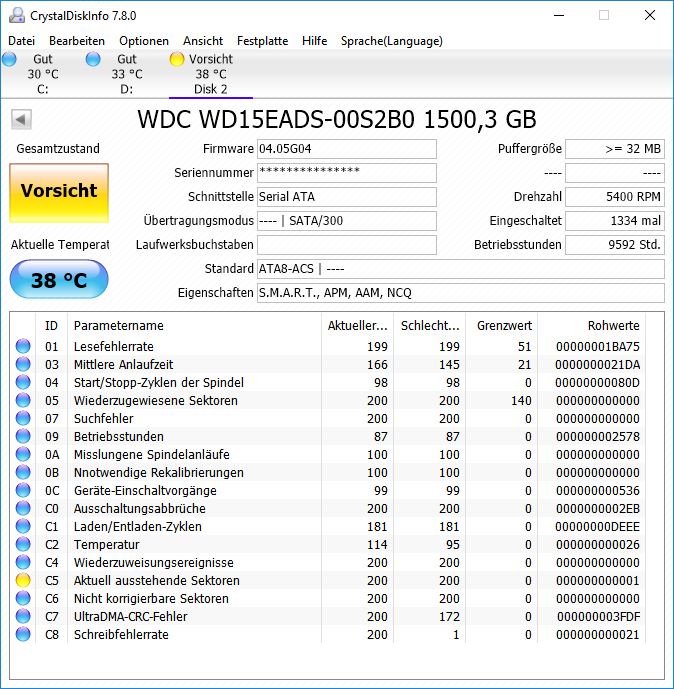
Task: Click the Puffergröße value >= 32 MB
Action: click(x=615, y=149)
